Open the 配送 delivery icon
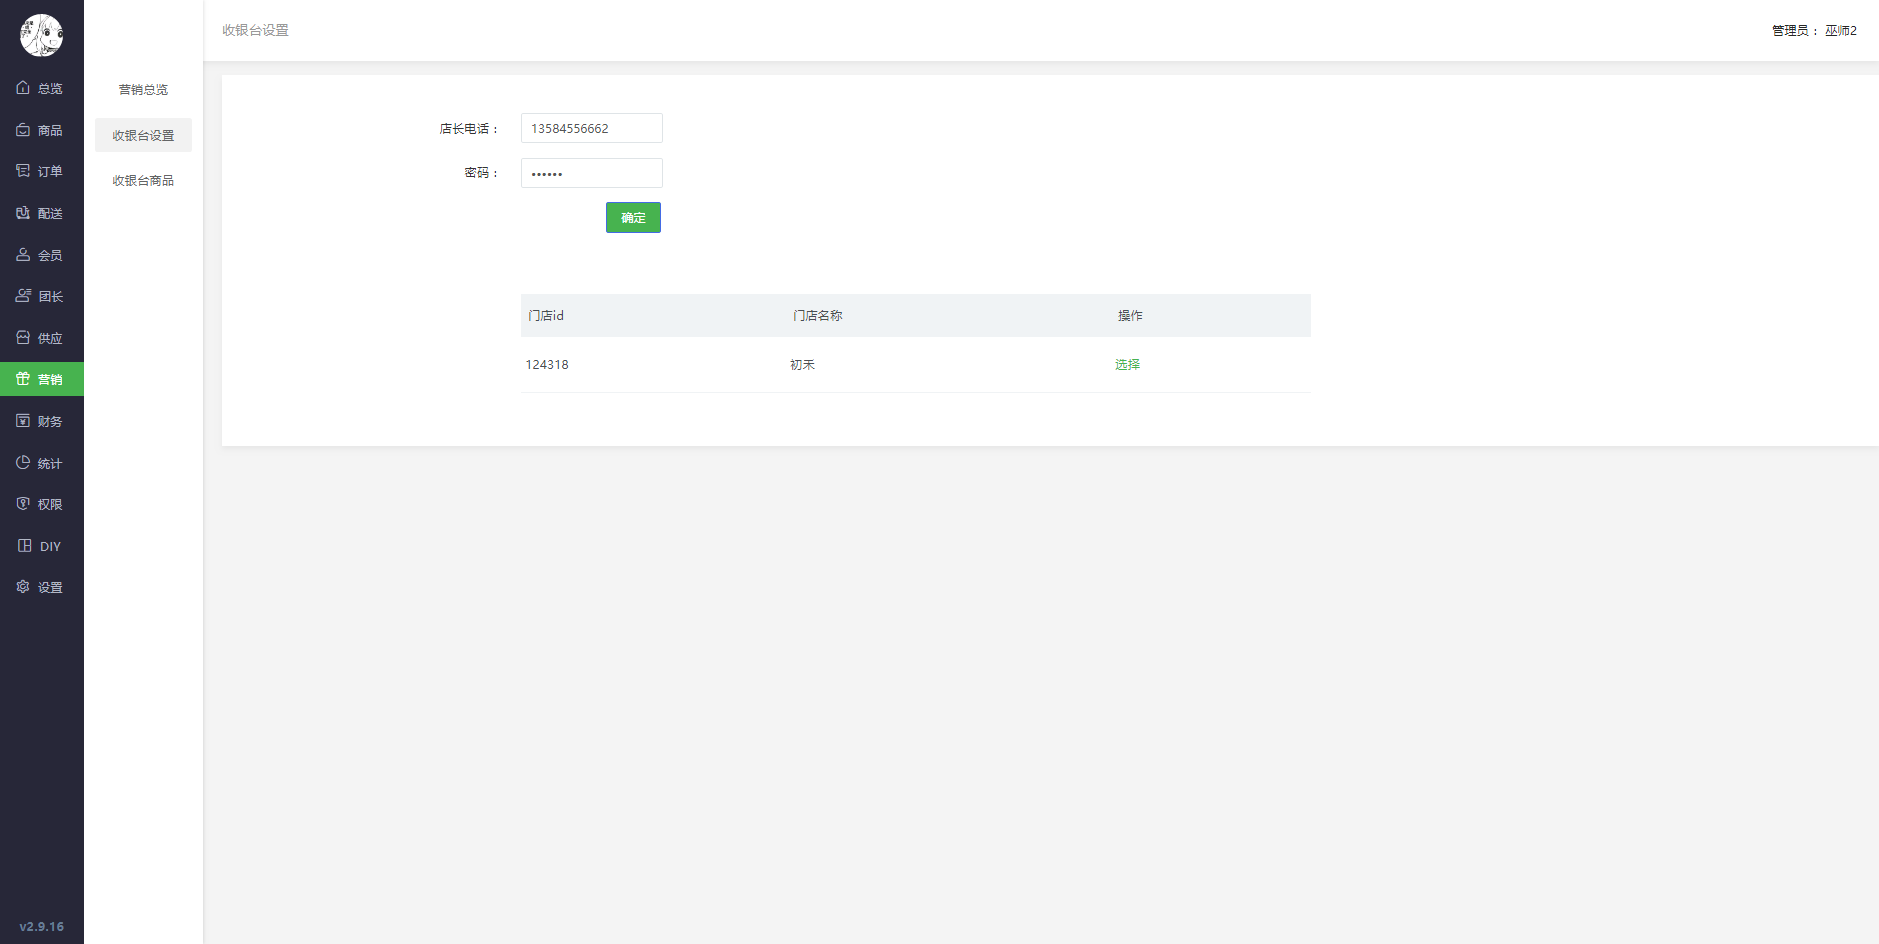The height and width of the screenshot is (944, 1879). pos(23,213)
